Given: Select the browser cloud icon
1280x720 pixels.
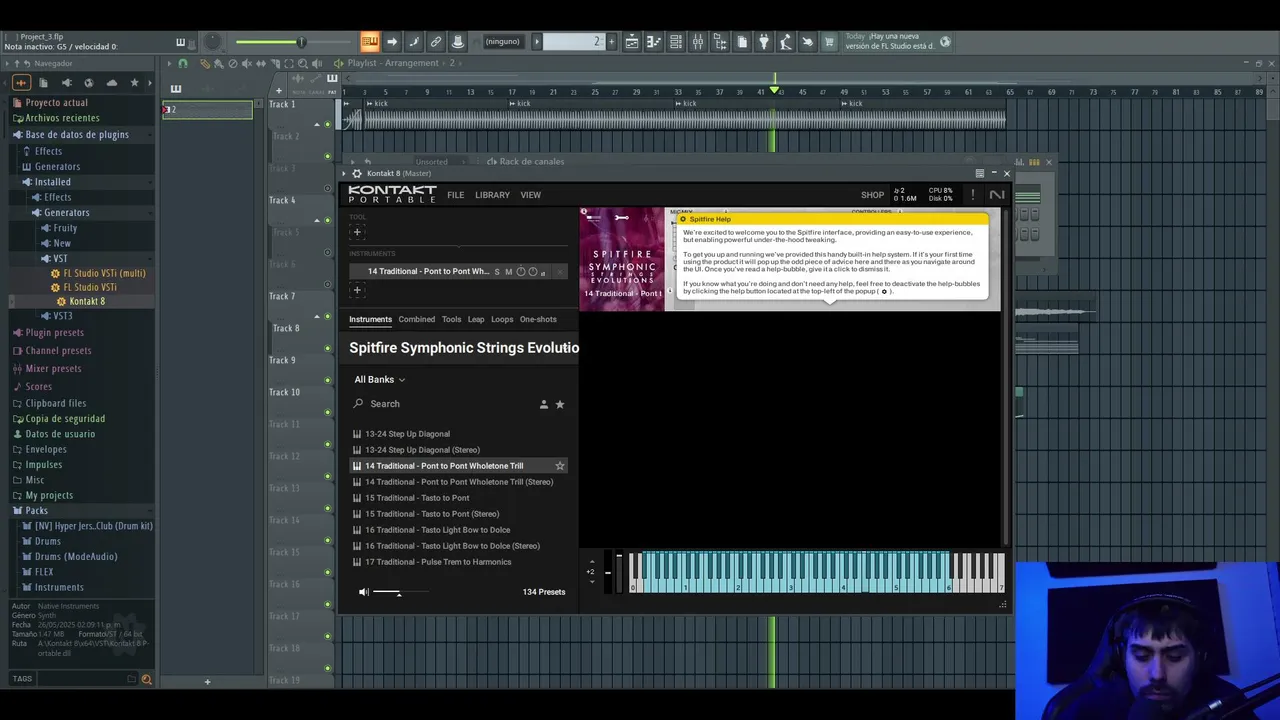Looking at the screenshot, I should click(x=112, y=82).
